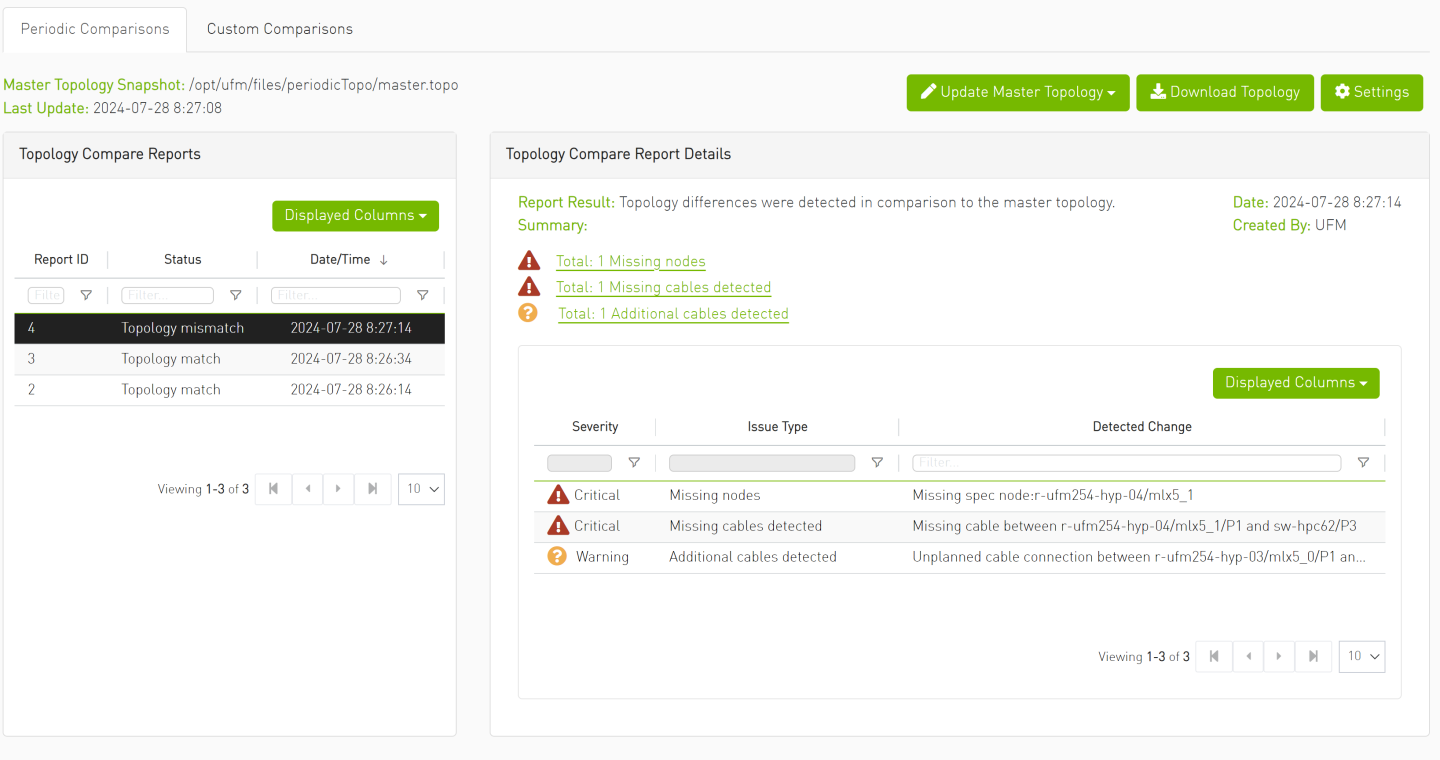Click the filter icon on the Status column

tap(235, 295)
